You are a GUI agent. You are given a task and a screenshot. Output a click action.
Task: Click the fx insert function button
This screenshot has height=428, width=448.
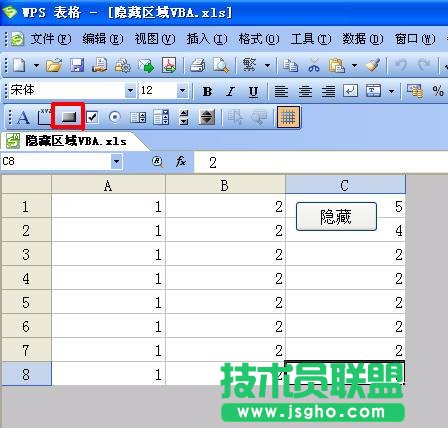coord(181,162)
